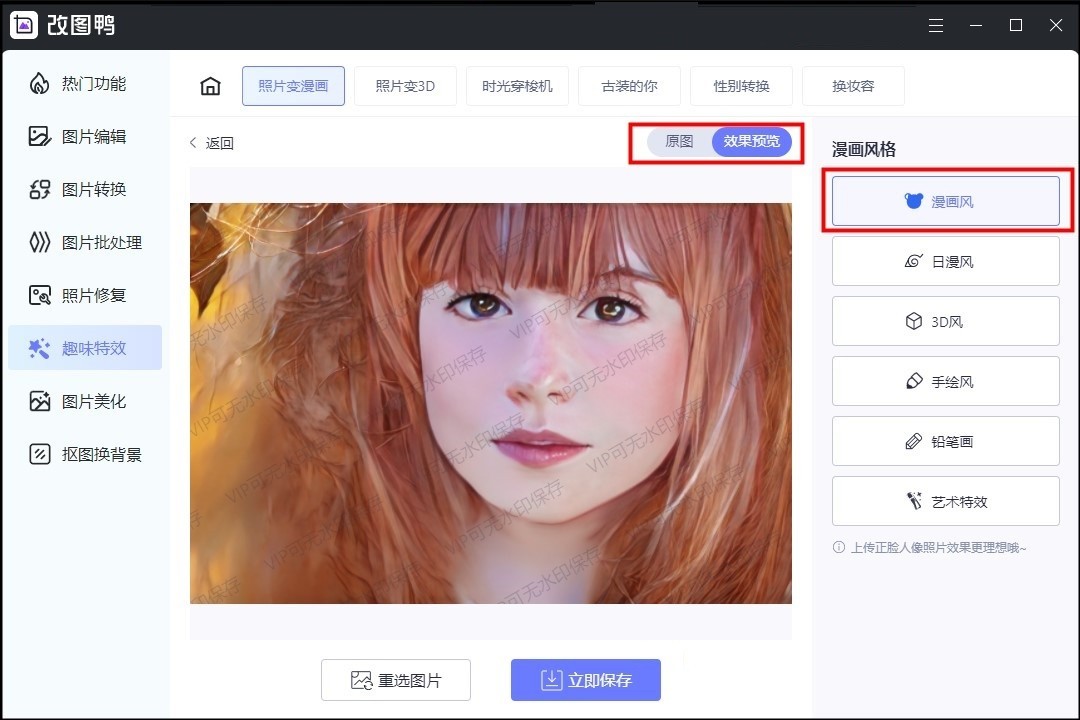Pick the 铅笔画 style
Screen dimensions: 1080x720
coord(945,441)
